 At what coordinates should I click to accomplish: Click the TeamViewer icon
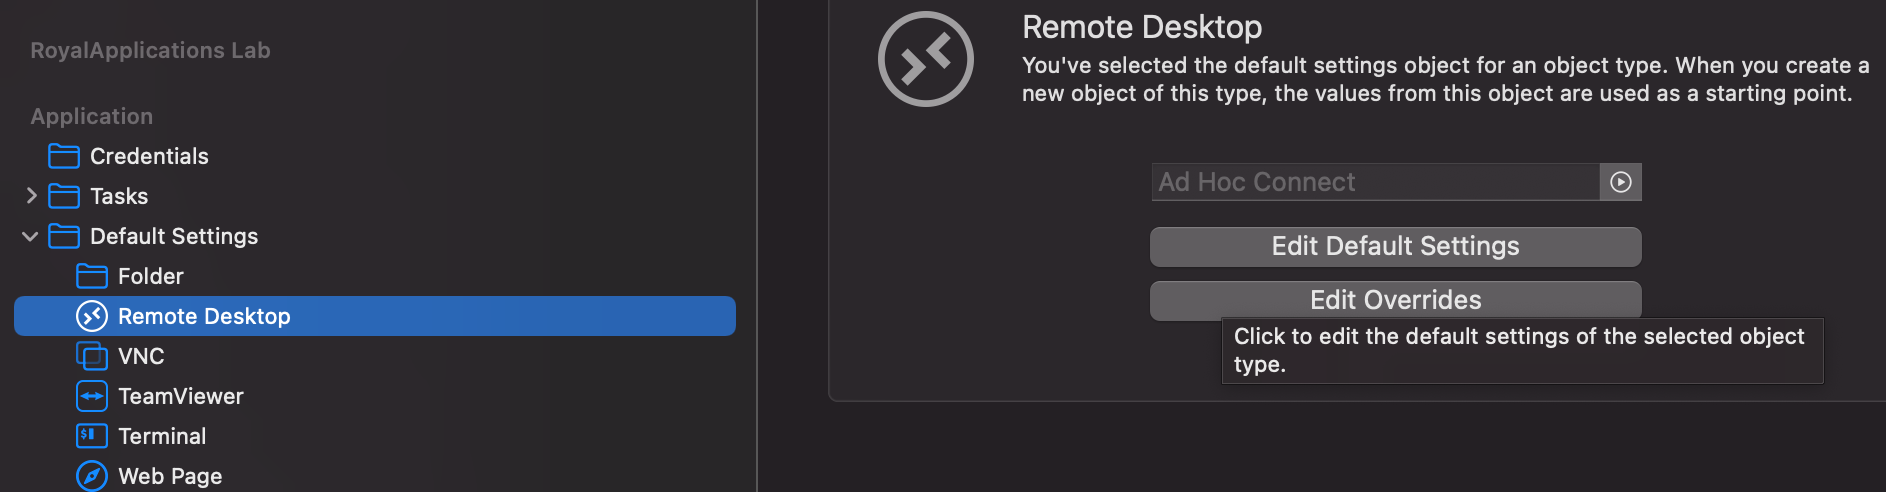pos(92,396)
